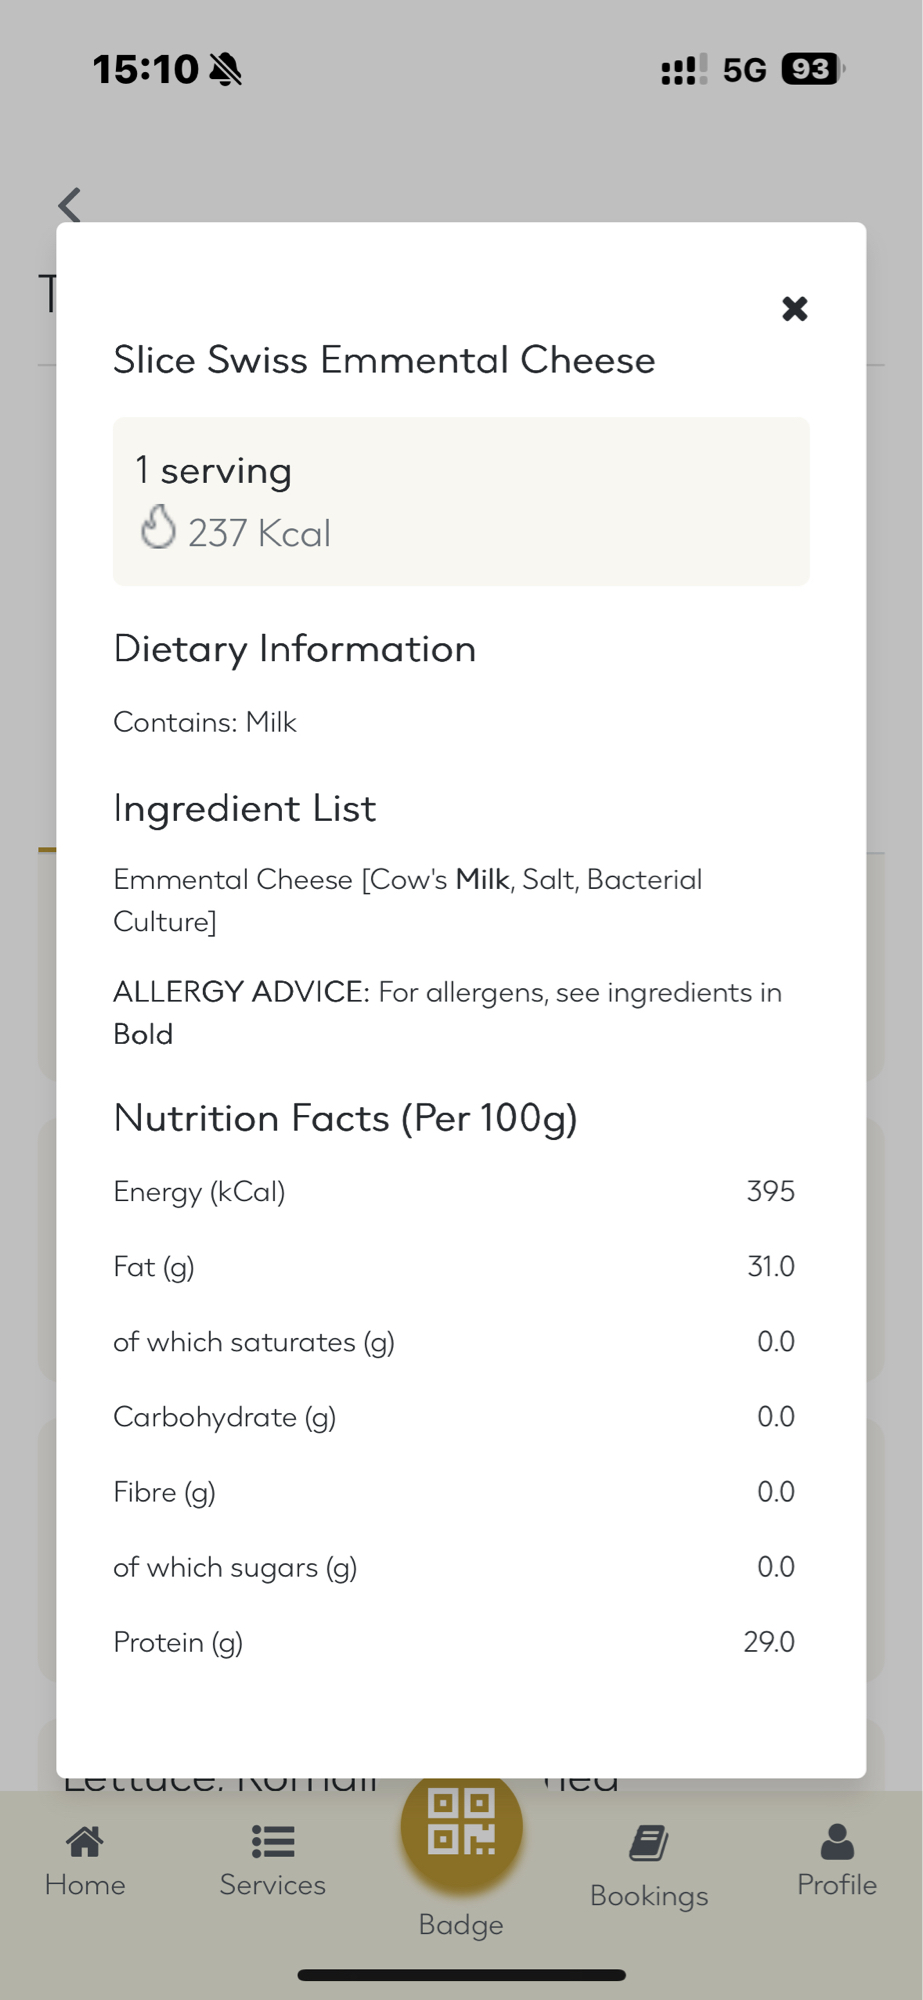Open the Profile person icon
The image size is (923, 2000).
click(837, 1841)
